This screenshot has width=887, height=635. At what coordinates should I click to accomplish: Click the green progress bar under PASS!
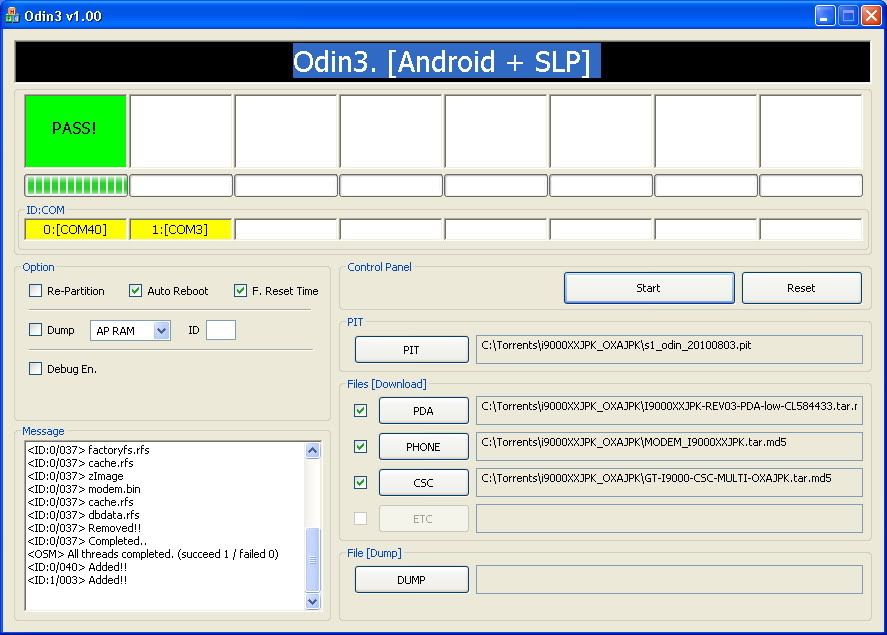click(76, 185)
